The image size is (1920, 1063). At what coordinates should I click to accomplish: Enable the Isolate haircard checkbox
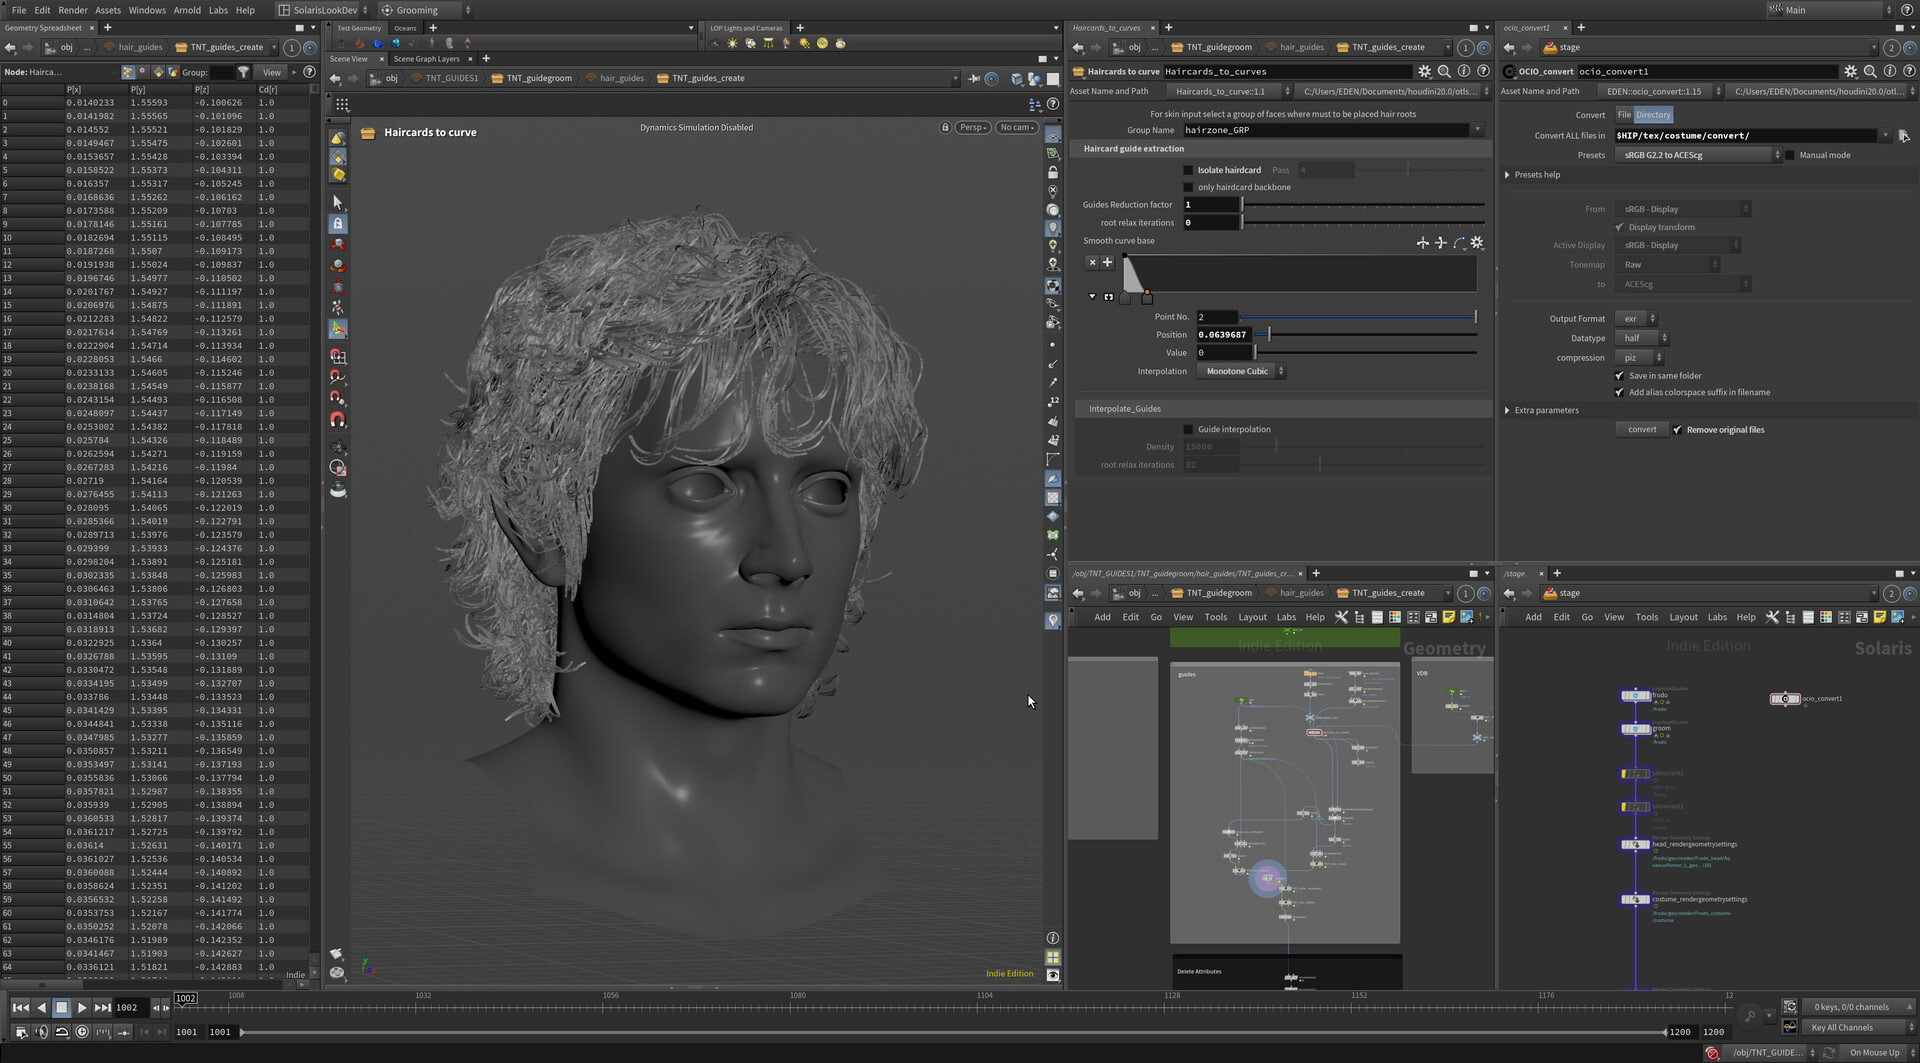coord(1188,171)
